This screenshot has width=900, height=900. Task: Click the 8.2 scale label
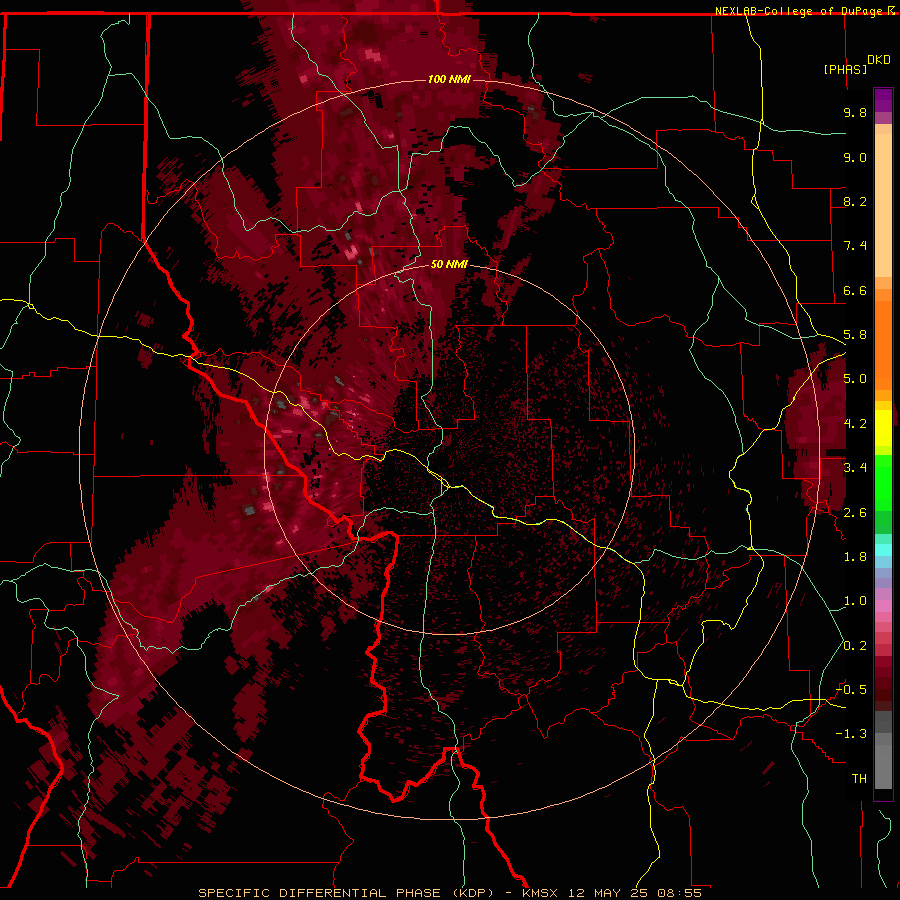point(855,201)
